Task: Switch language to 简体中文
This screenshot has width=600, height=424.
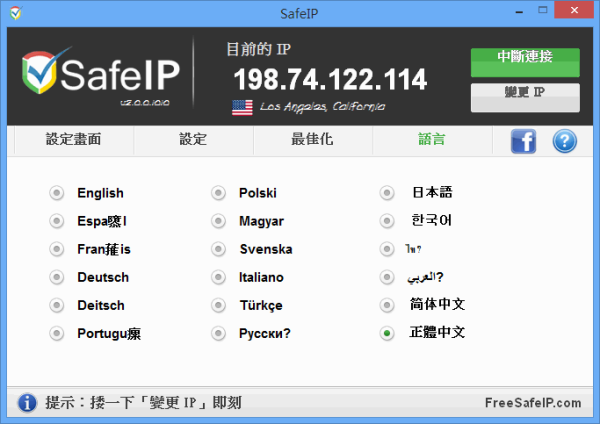Action: (x=387, y=305)
